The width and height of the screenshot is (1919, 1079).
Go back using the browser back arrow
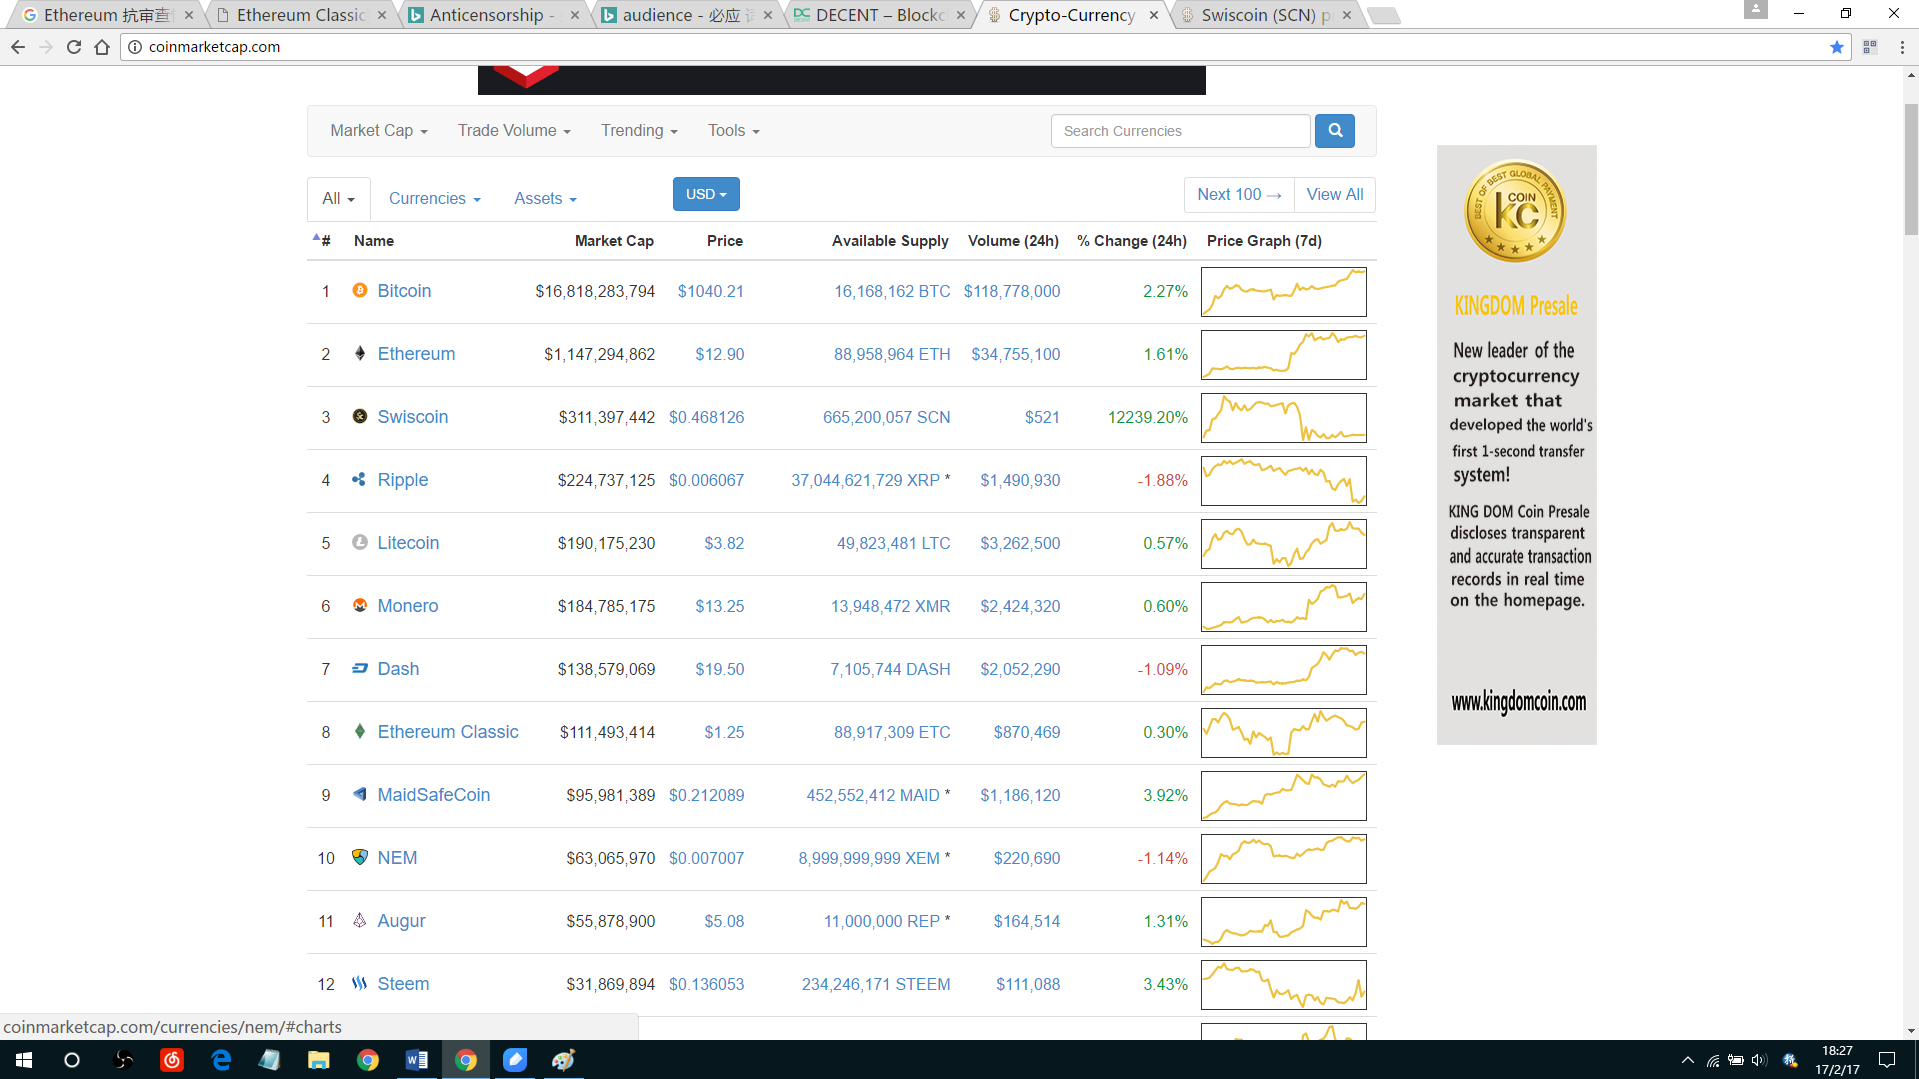18,47
